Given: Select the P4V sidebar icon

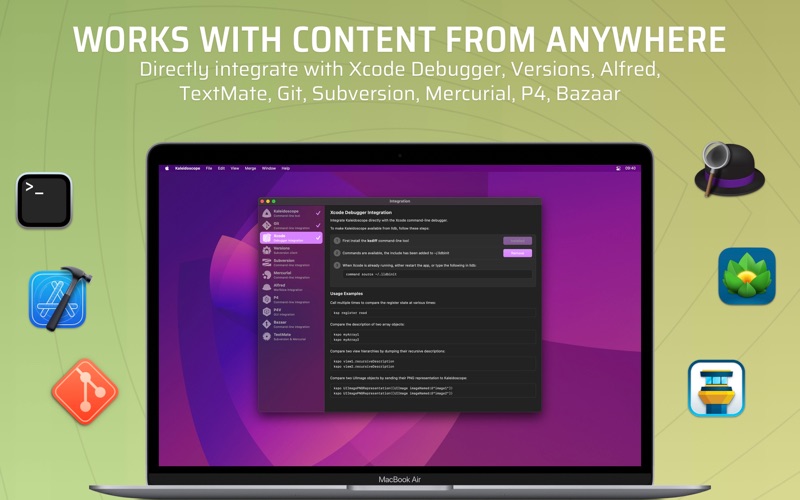Looking at the screenshot, I should [266, 312].
